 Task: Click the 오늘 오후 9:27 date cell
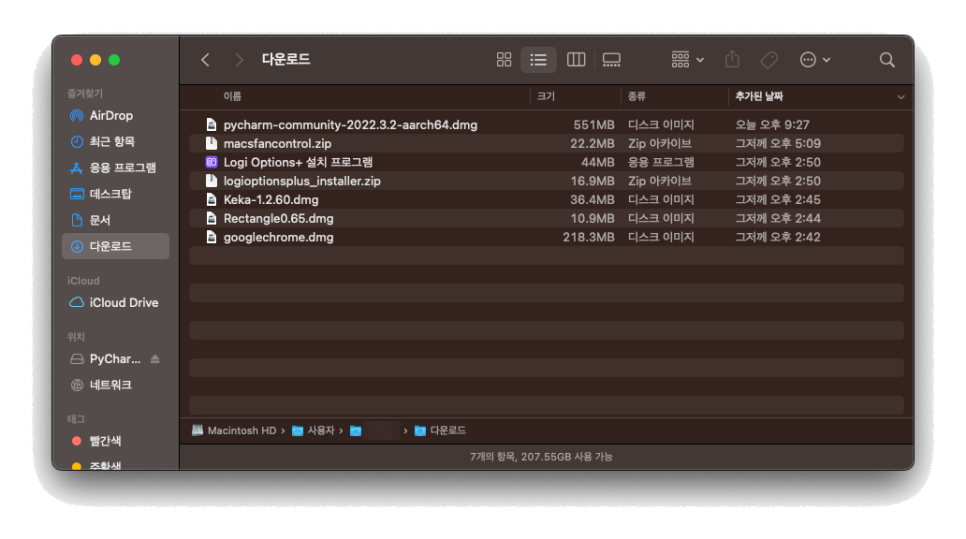[772, 125]
